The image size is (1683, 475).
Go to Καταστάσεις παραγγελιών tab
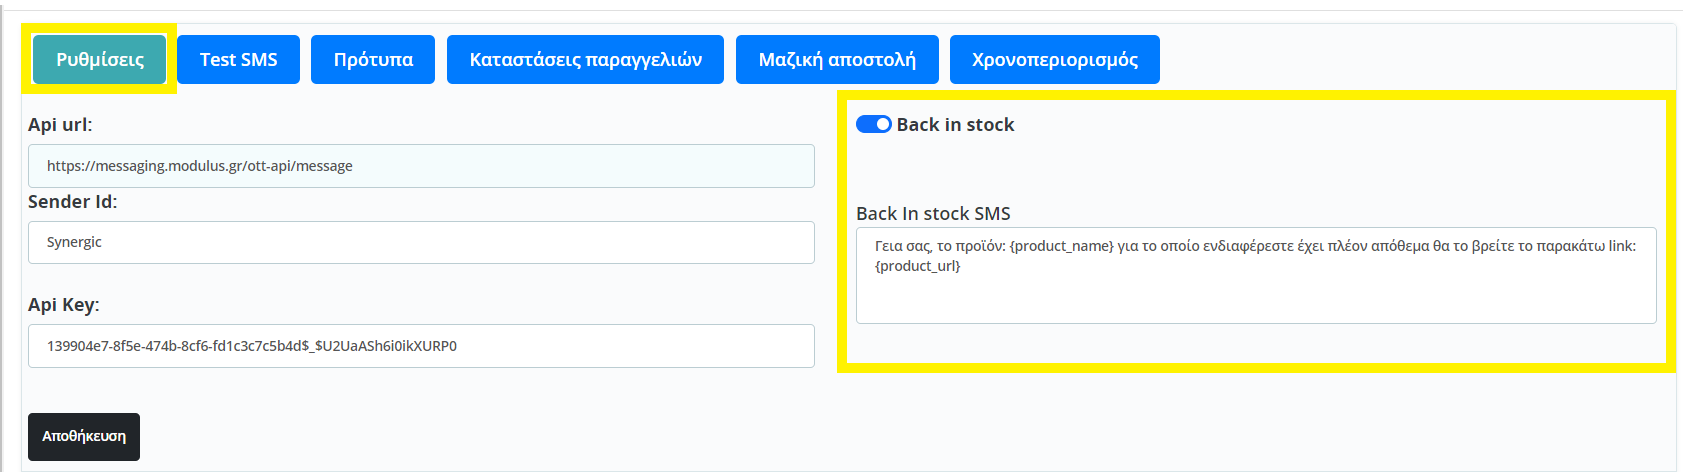pyautogui.click(x=585, y=59)
